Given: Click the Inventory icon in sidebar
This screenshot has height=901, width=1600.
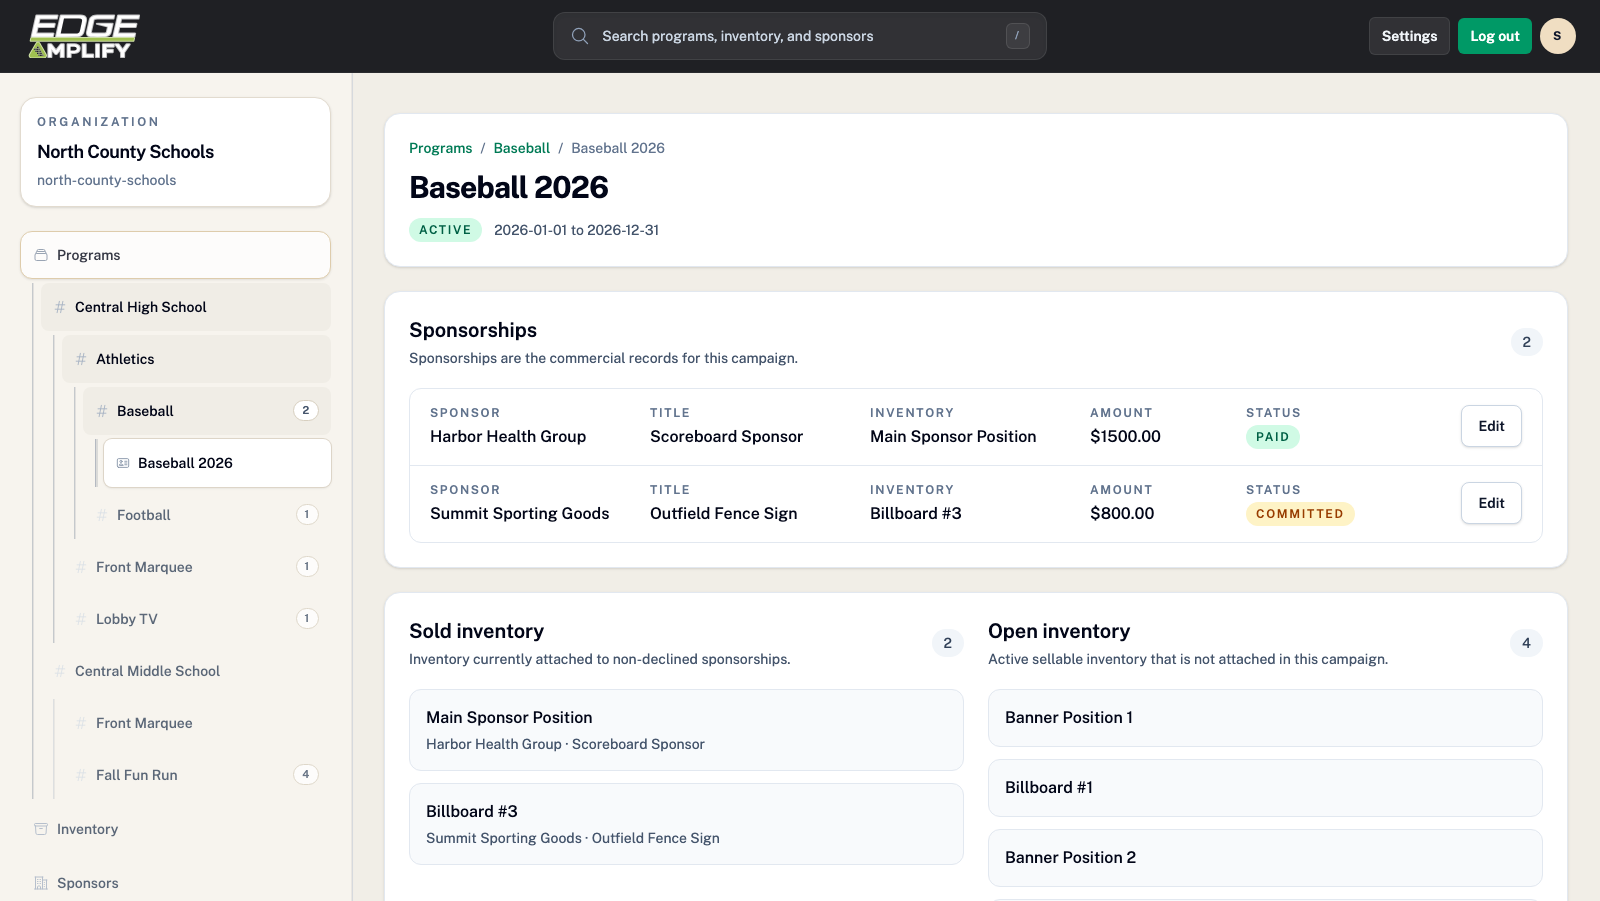Looking at the screenshot, I should tap(41, 829).
